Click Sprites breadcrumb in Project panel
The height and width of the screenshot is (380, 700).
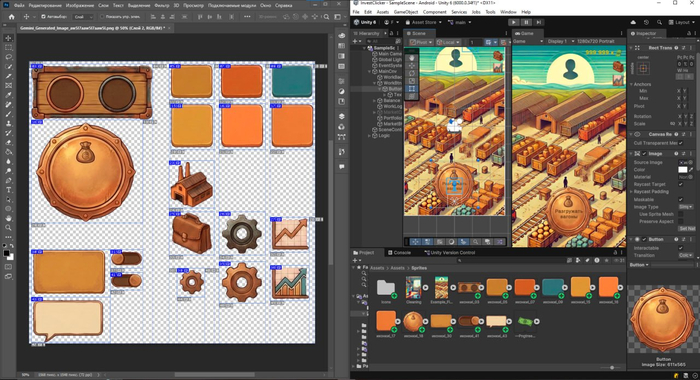pyautogui.click(x=419, y=268)
